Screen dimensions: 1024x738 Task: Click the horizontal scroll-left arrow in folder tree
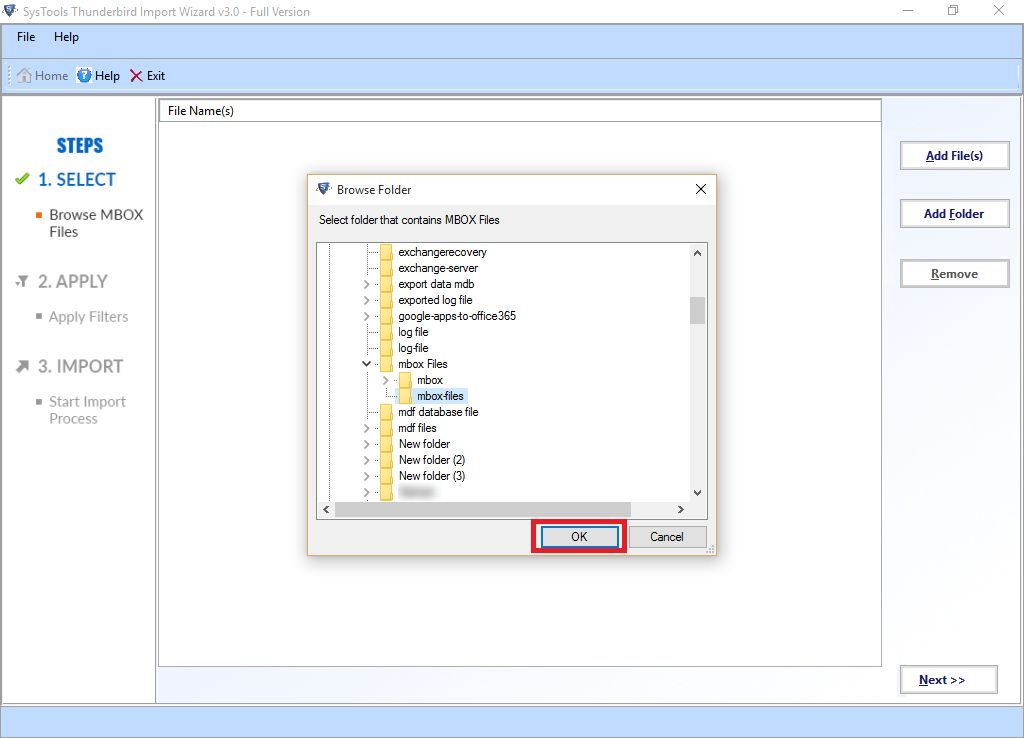coord(326,509)
